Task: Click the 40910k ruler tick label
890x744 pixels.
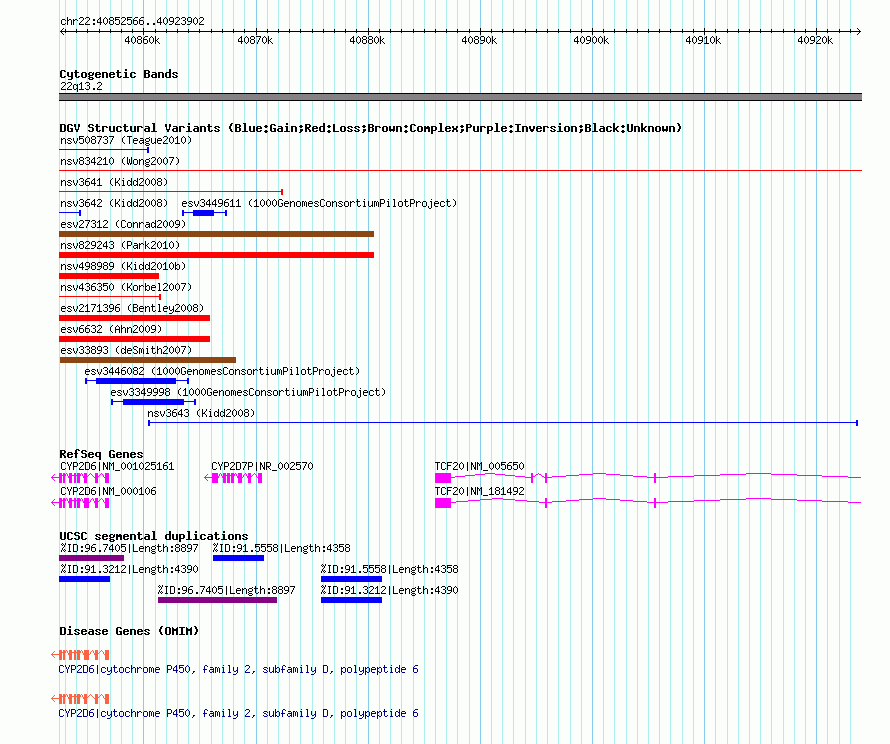Action: click(x=703, y=40)
